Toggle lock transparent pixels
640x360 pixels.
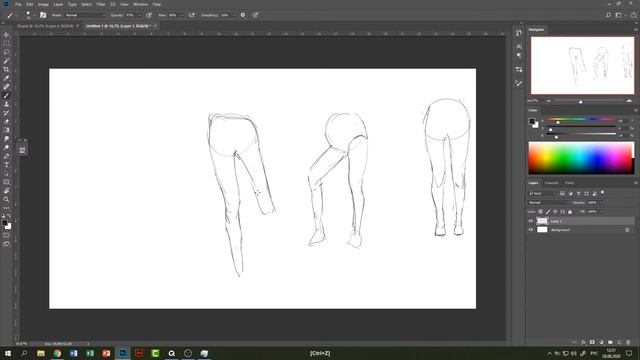pos(540,211)
